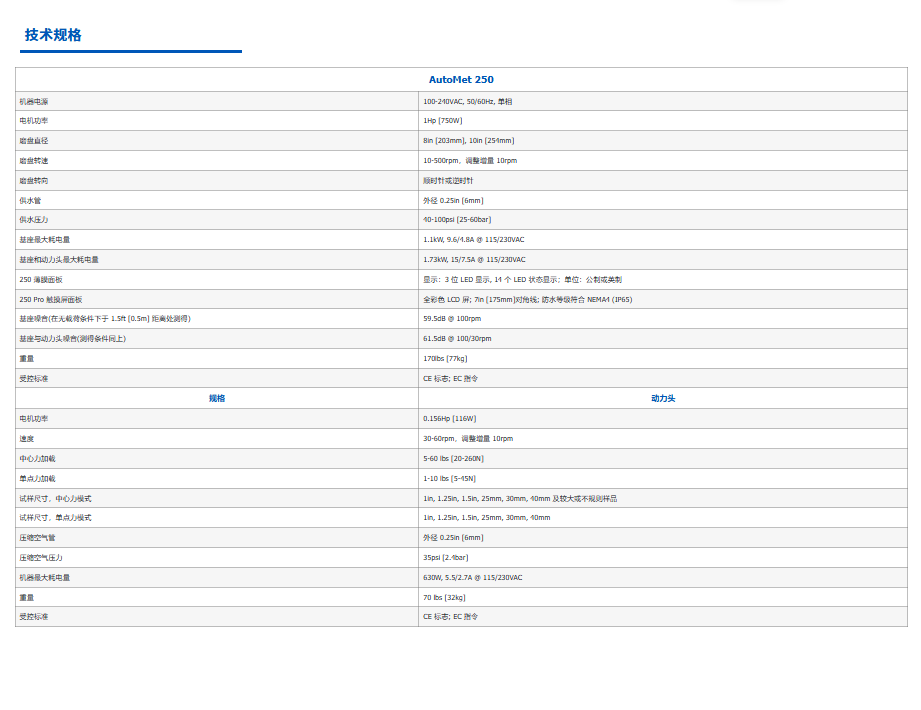Click the 170lbs [77kg] weight value
The image size is (921, 710).
445,359
